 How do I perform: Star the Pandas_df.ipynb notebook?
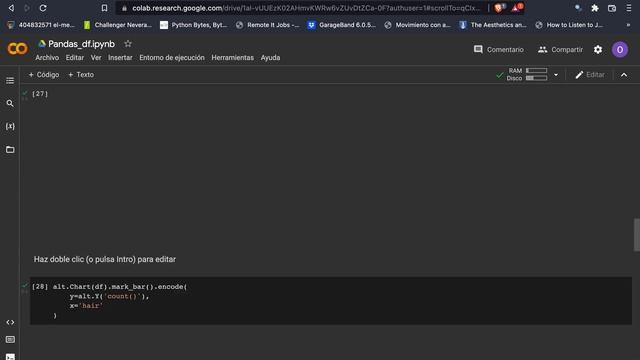tap(128, 44)
